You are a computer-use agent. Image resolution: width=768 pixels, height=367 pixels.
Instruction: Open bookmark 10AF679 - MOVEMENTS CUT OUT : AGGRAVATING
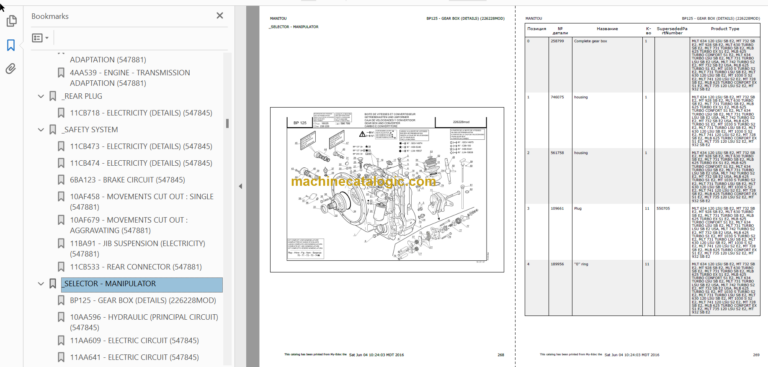pyautogui.click(x=128, y=225)
